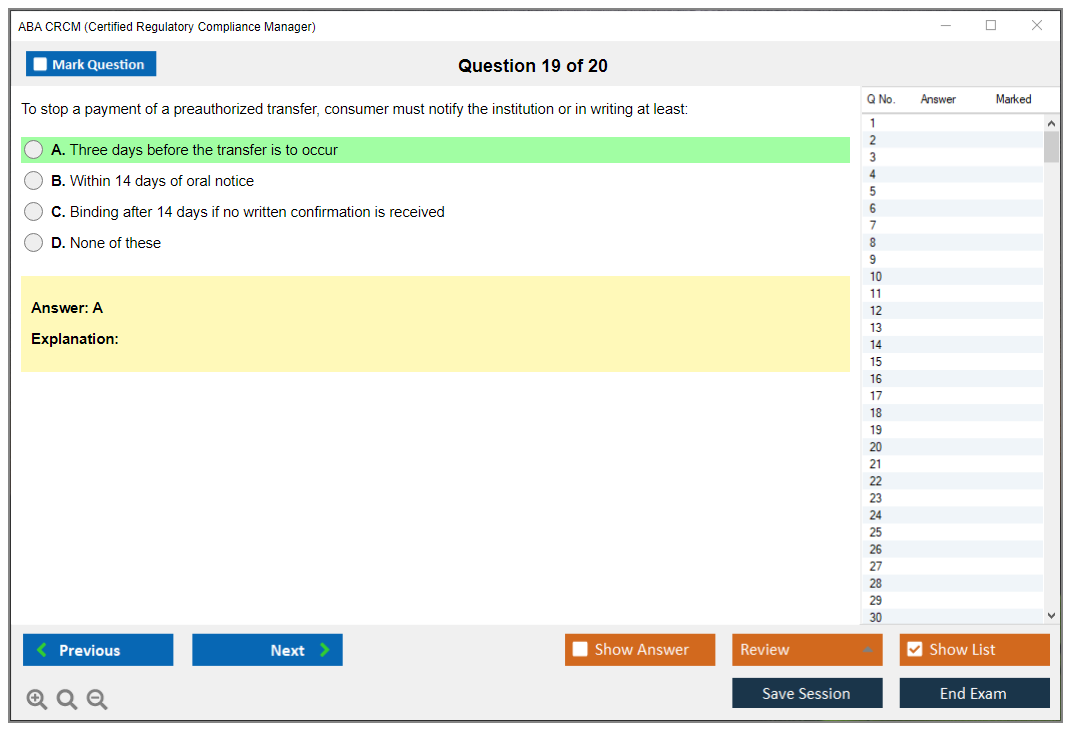
Task: Pick option D None of these
Action: pyautogui.click(x=34, y=243)
